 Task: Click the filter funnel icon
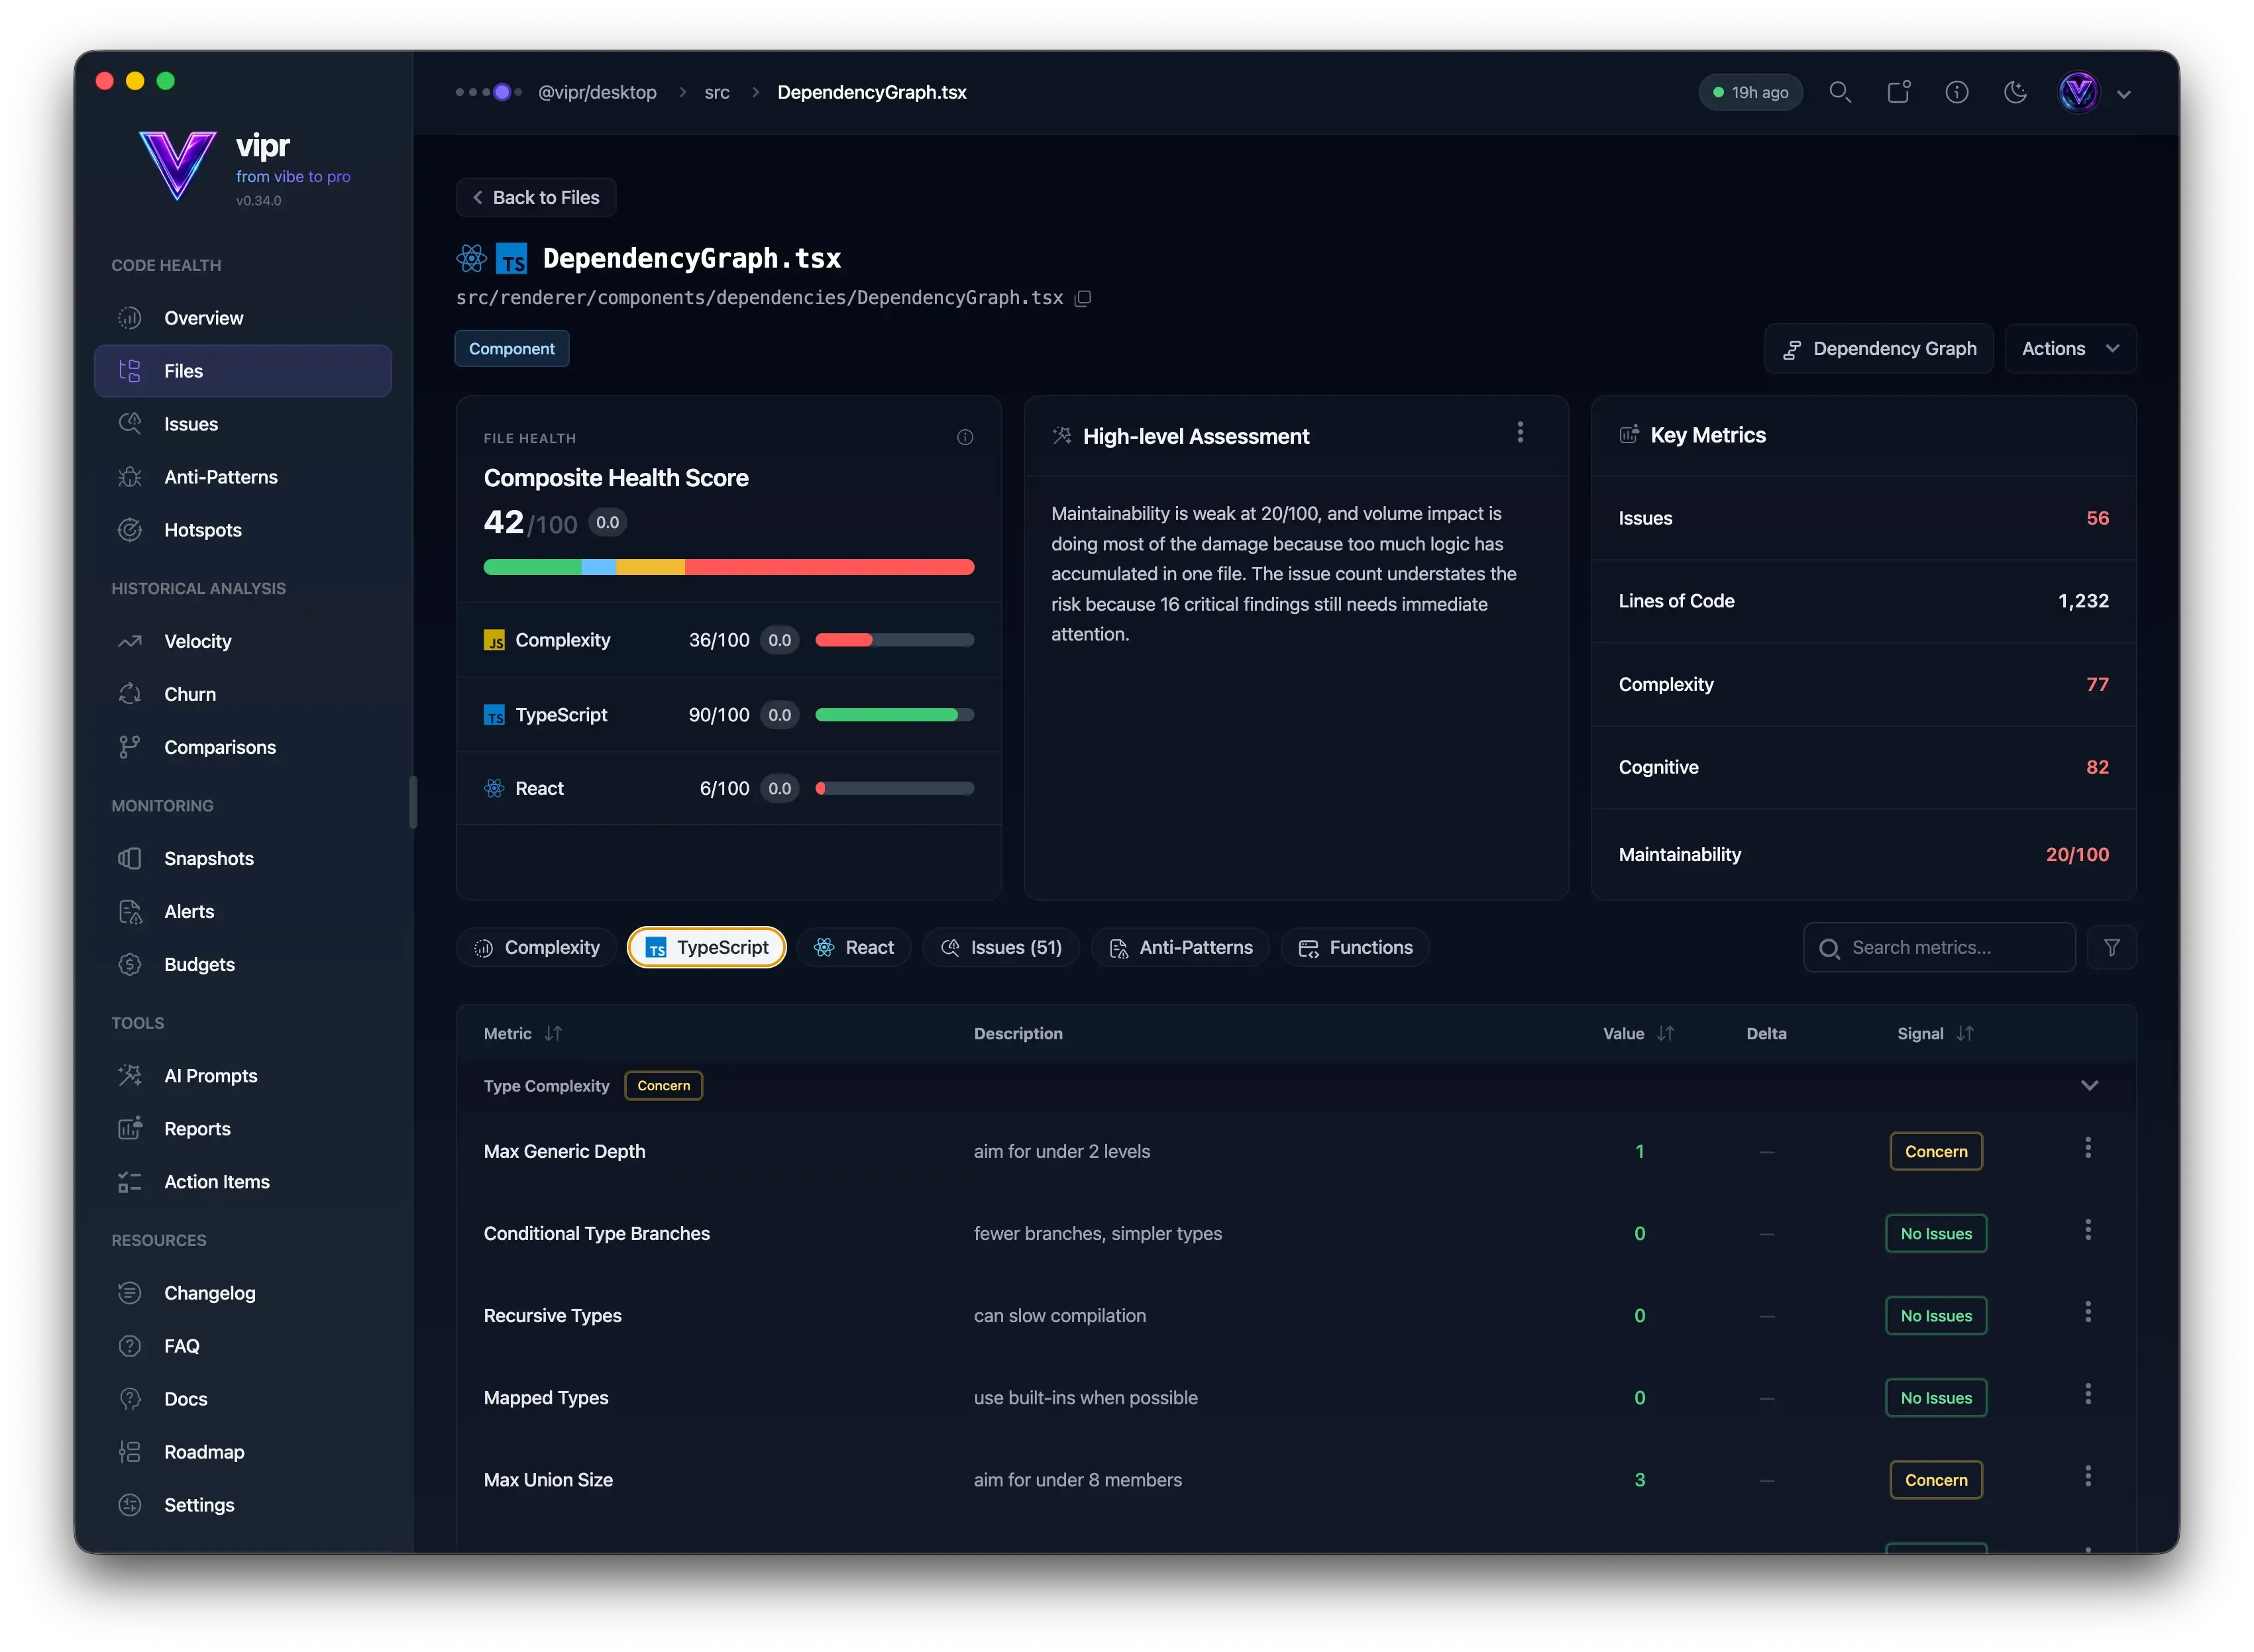(2111, 947)
